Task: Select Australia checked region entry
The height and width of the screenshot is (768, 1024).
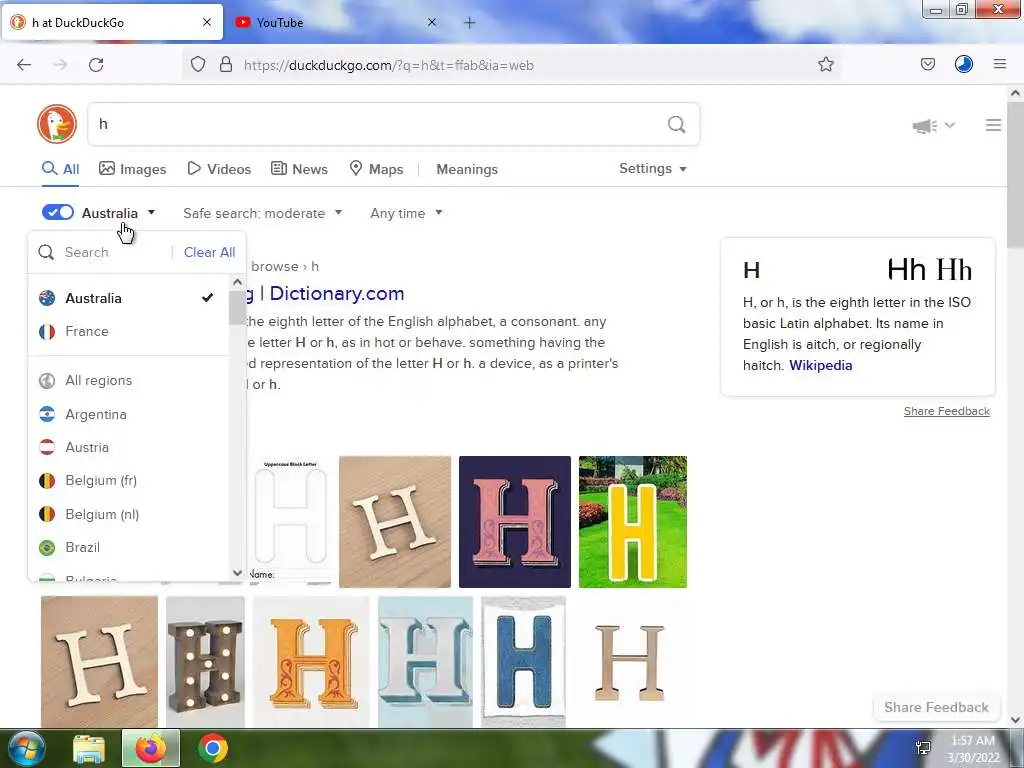Action: click(128, 298)
